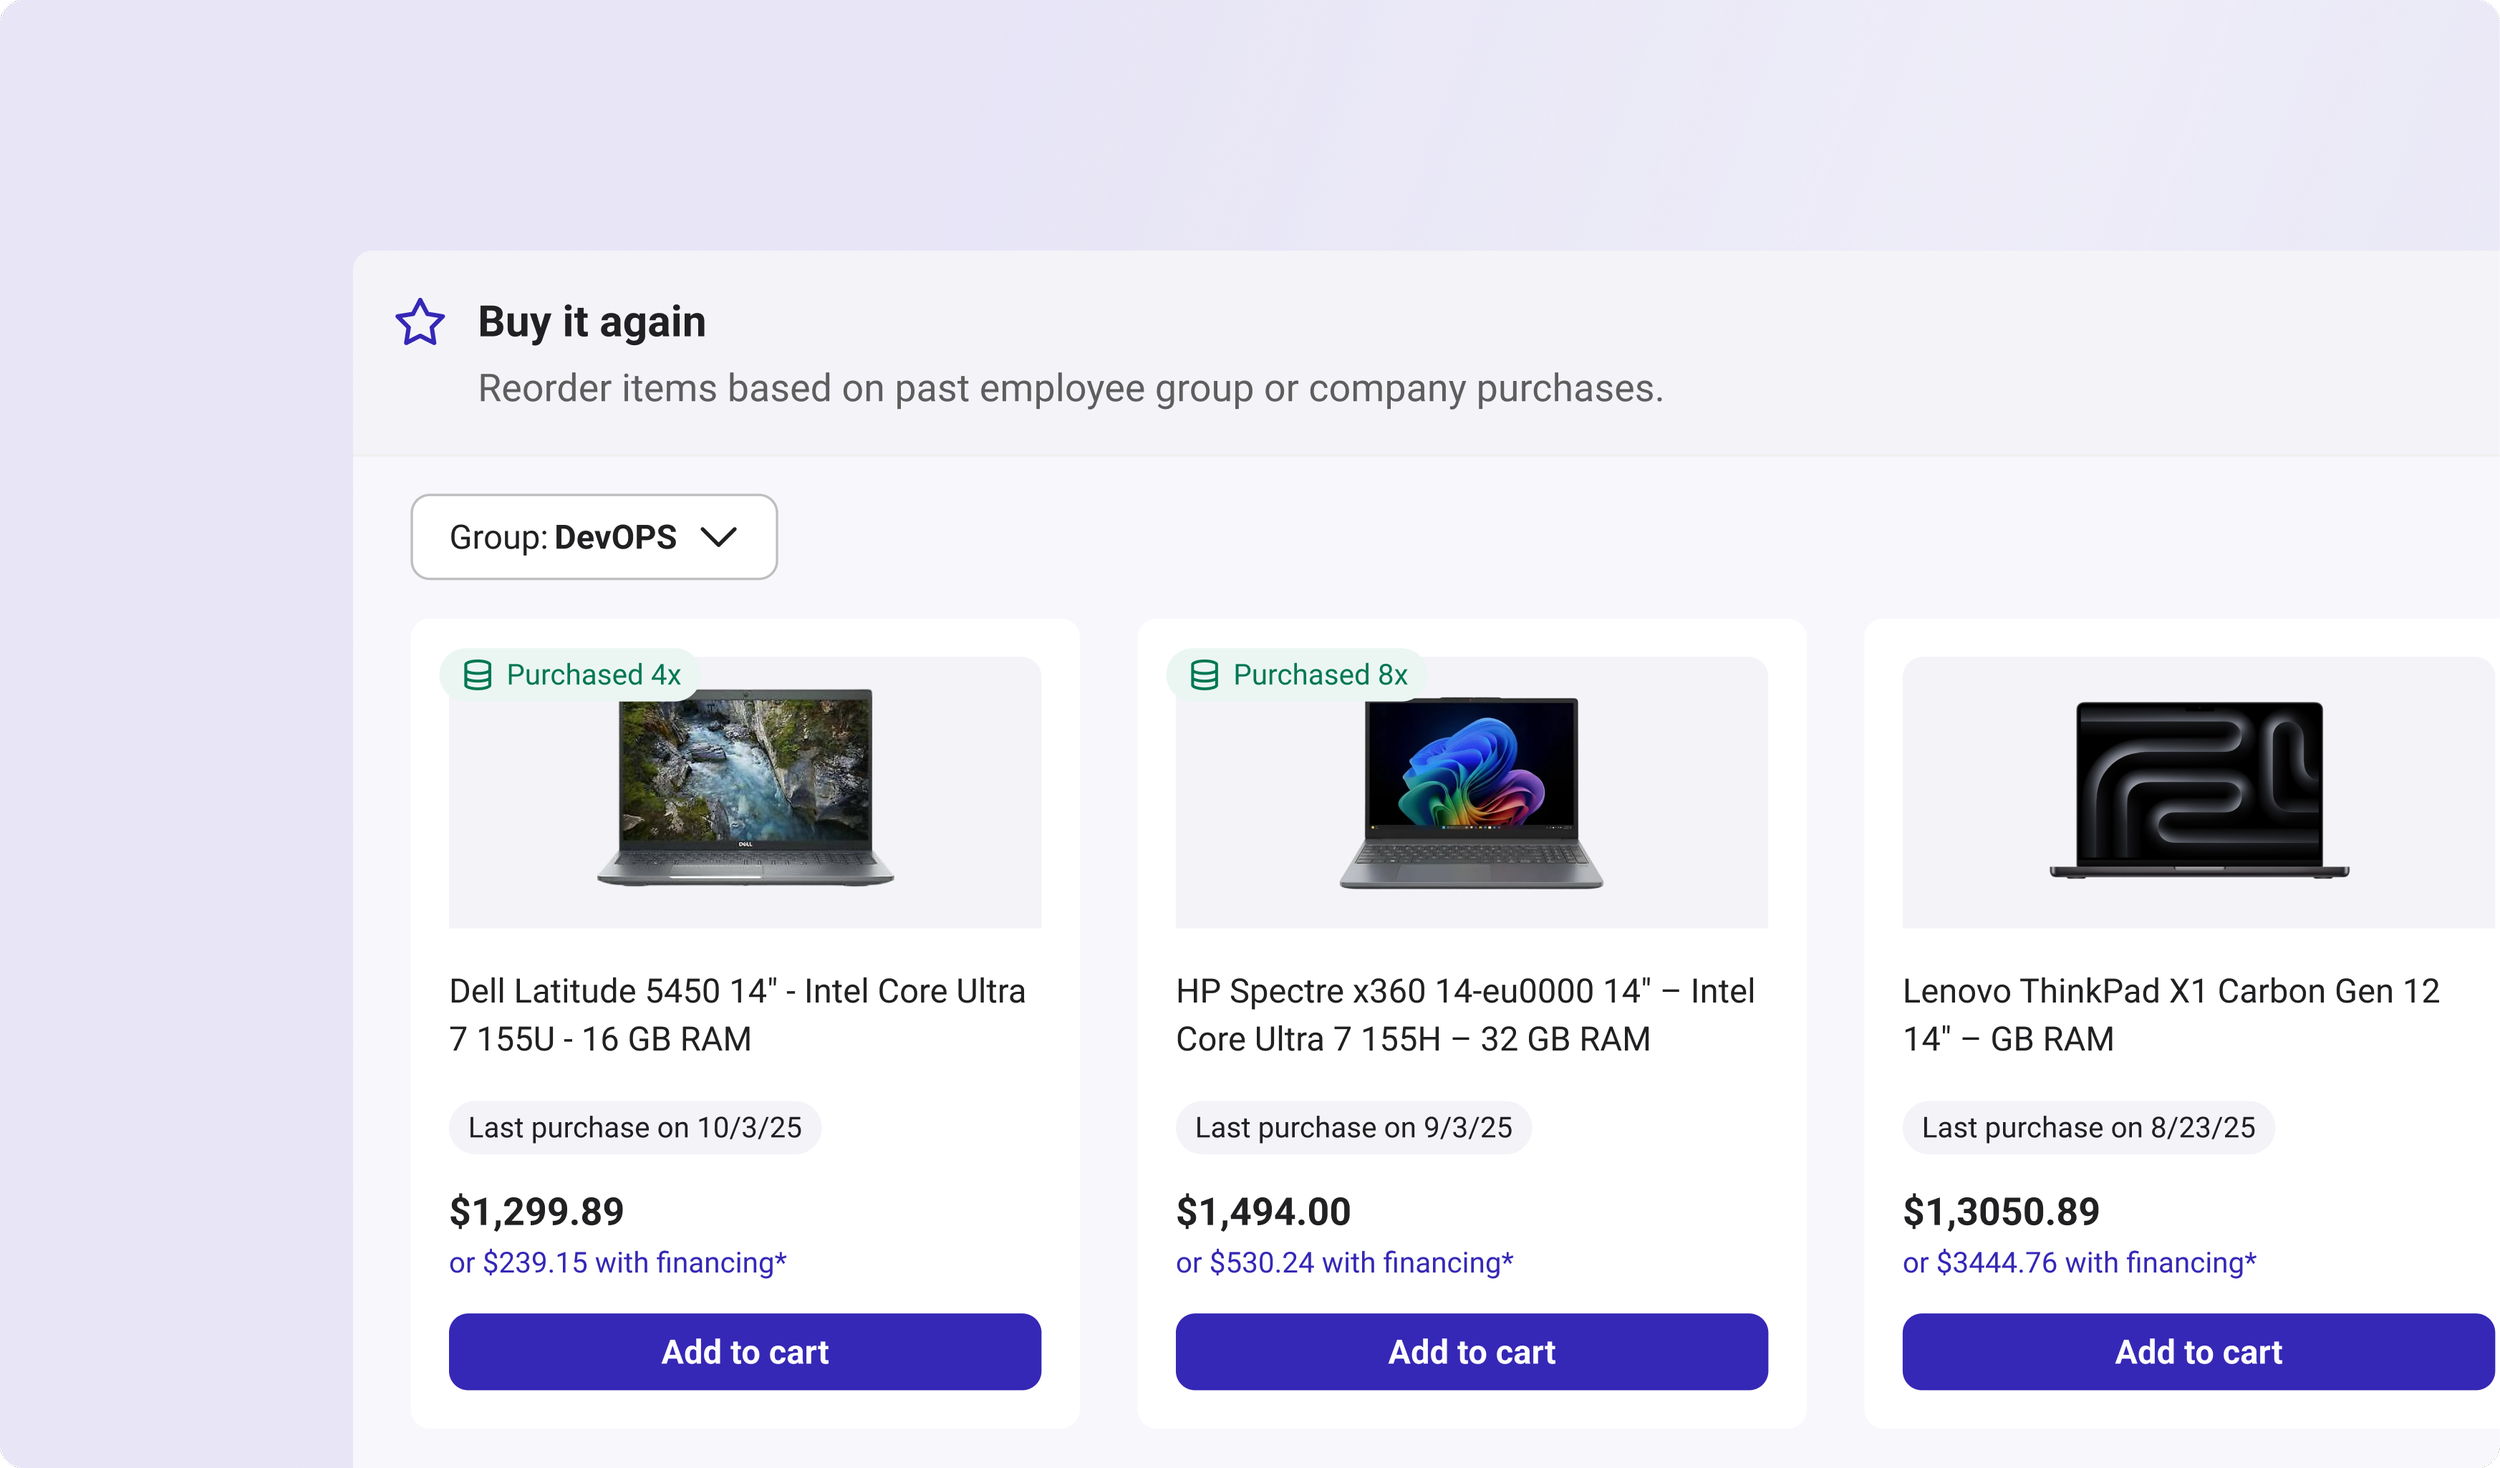Open the Group: DevOPS dropdown

click(593, 537)
